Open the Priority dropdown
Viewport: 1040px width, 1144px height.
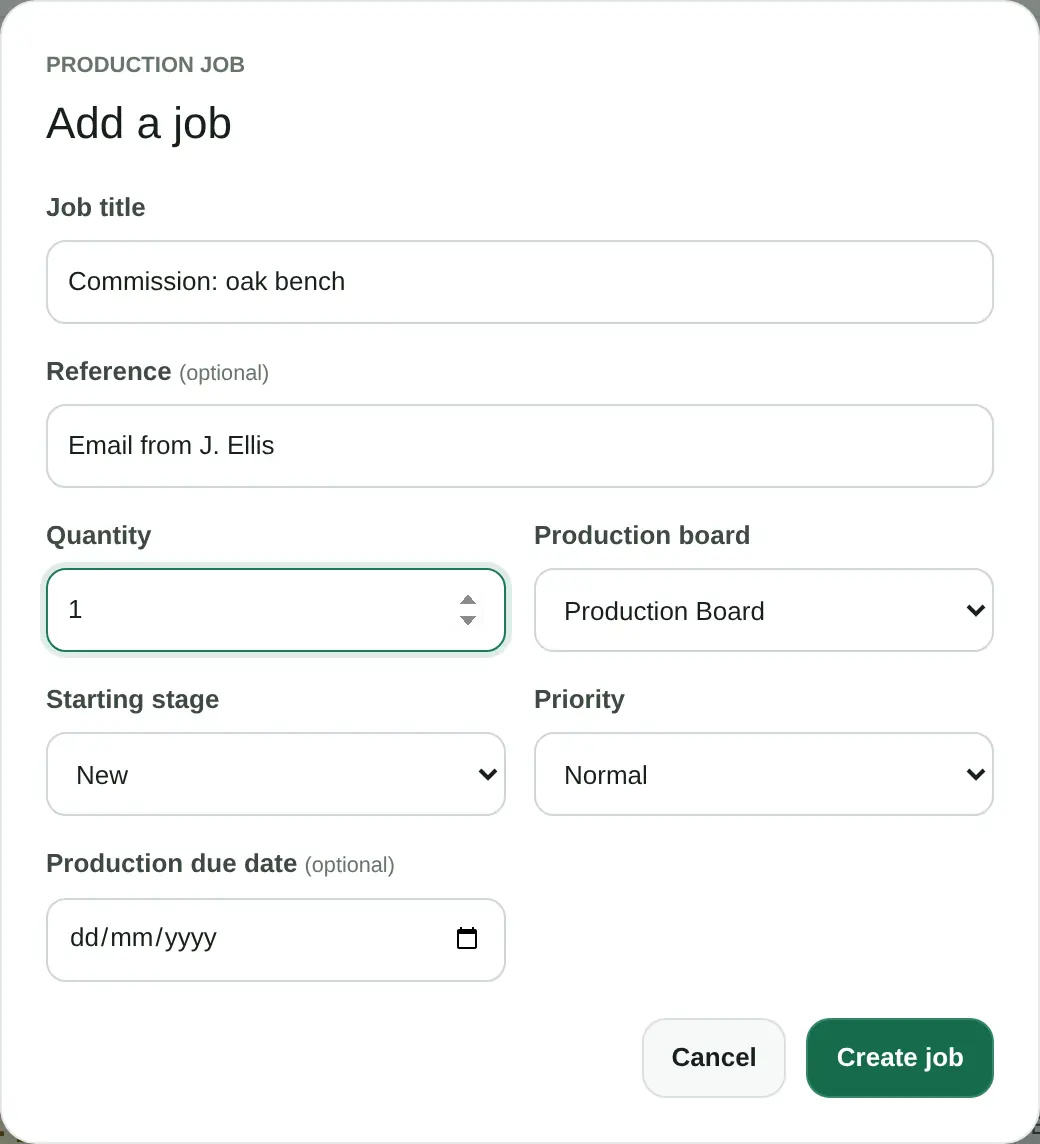coord(763,774)
